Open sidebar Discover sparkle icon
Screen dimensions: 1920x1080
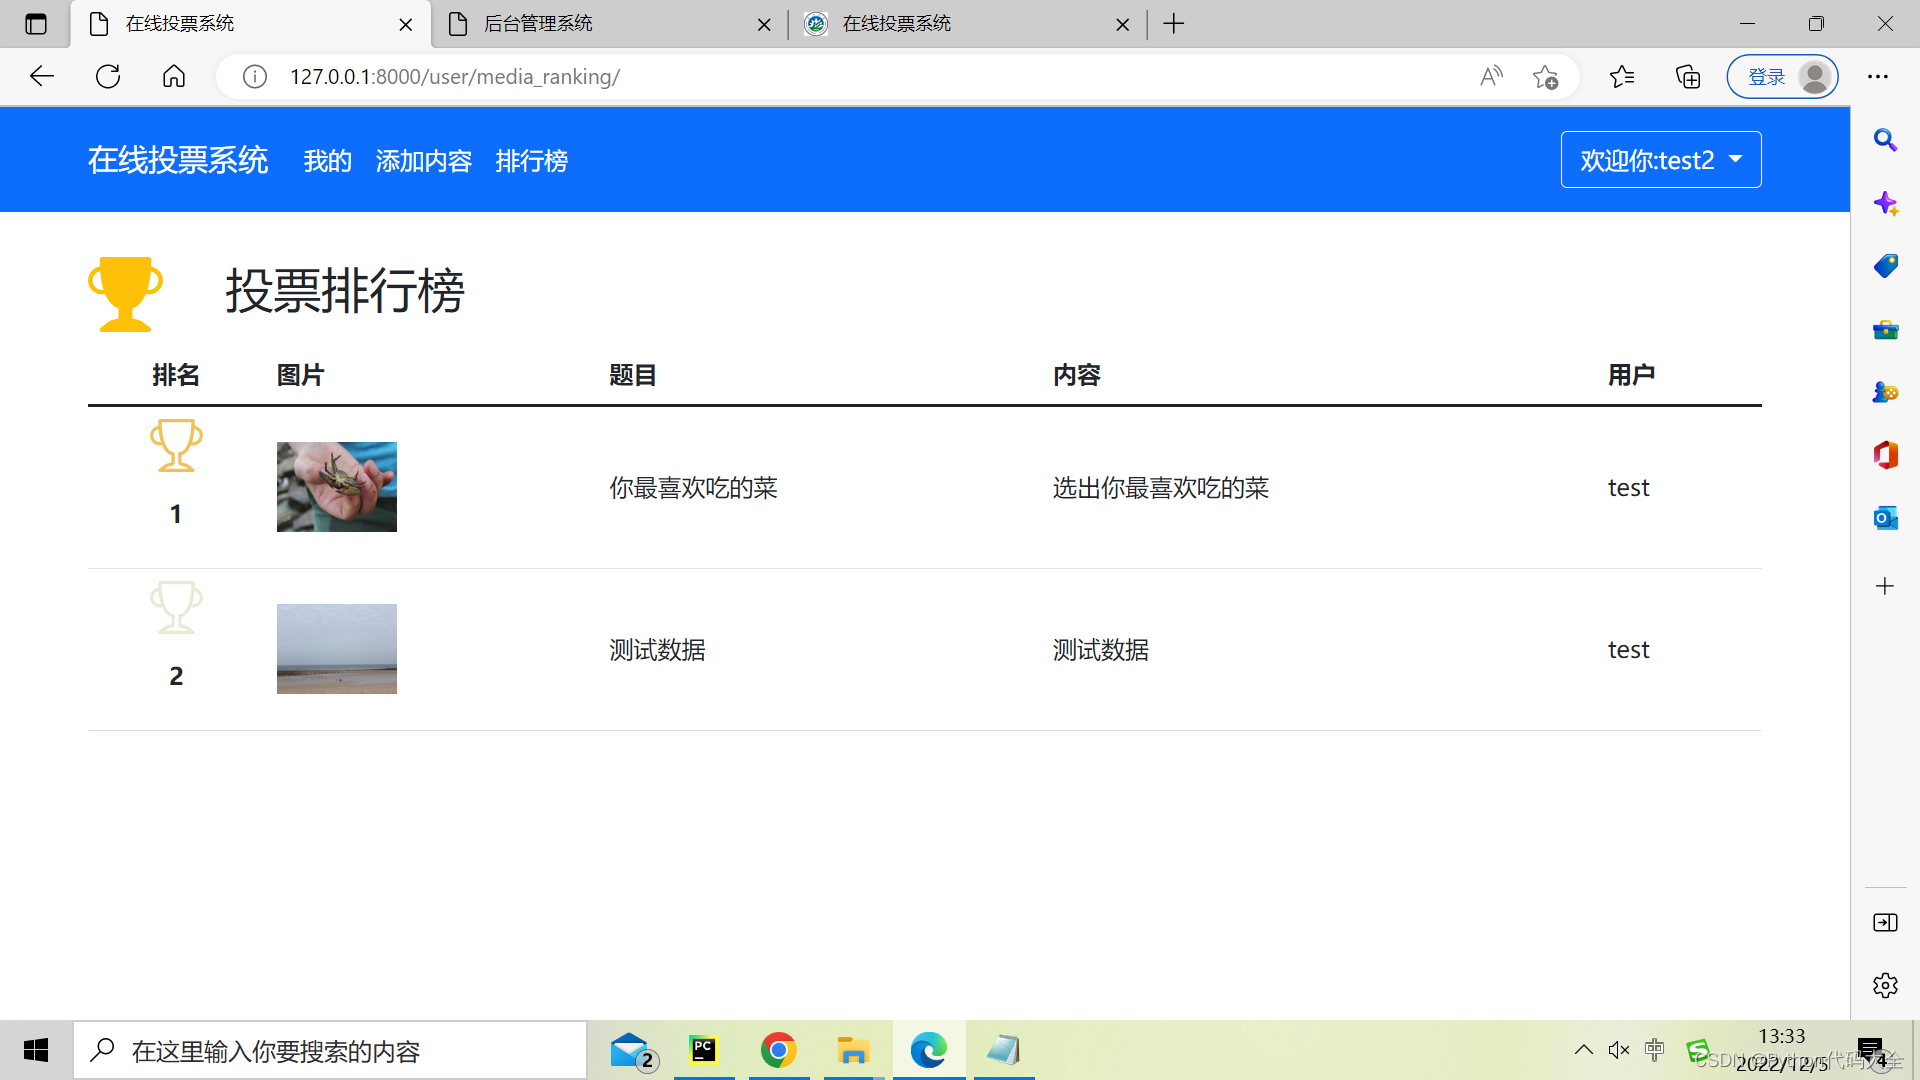[1885, 203]
